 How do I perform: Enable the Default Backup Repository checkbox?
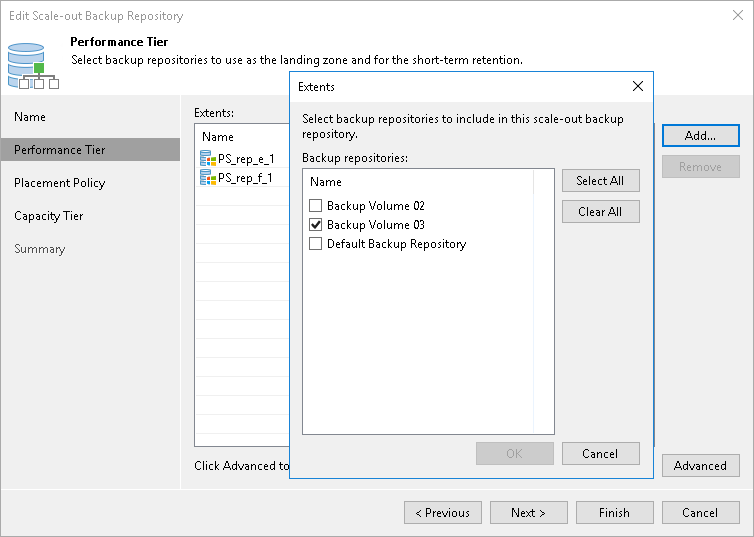point(316,244)
